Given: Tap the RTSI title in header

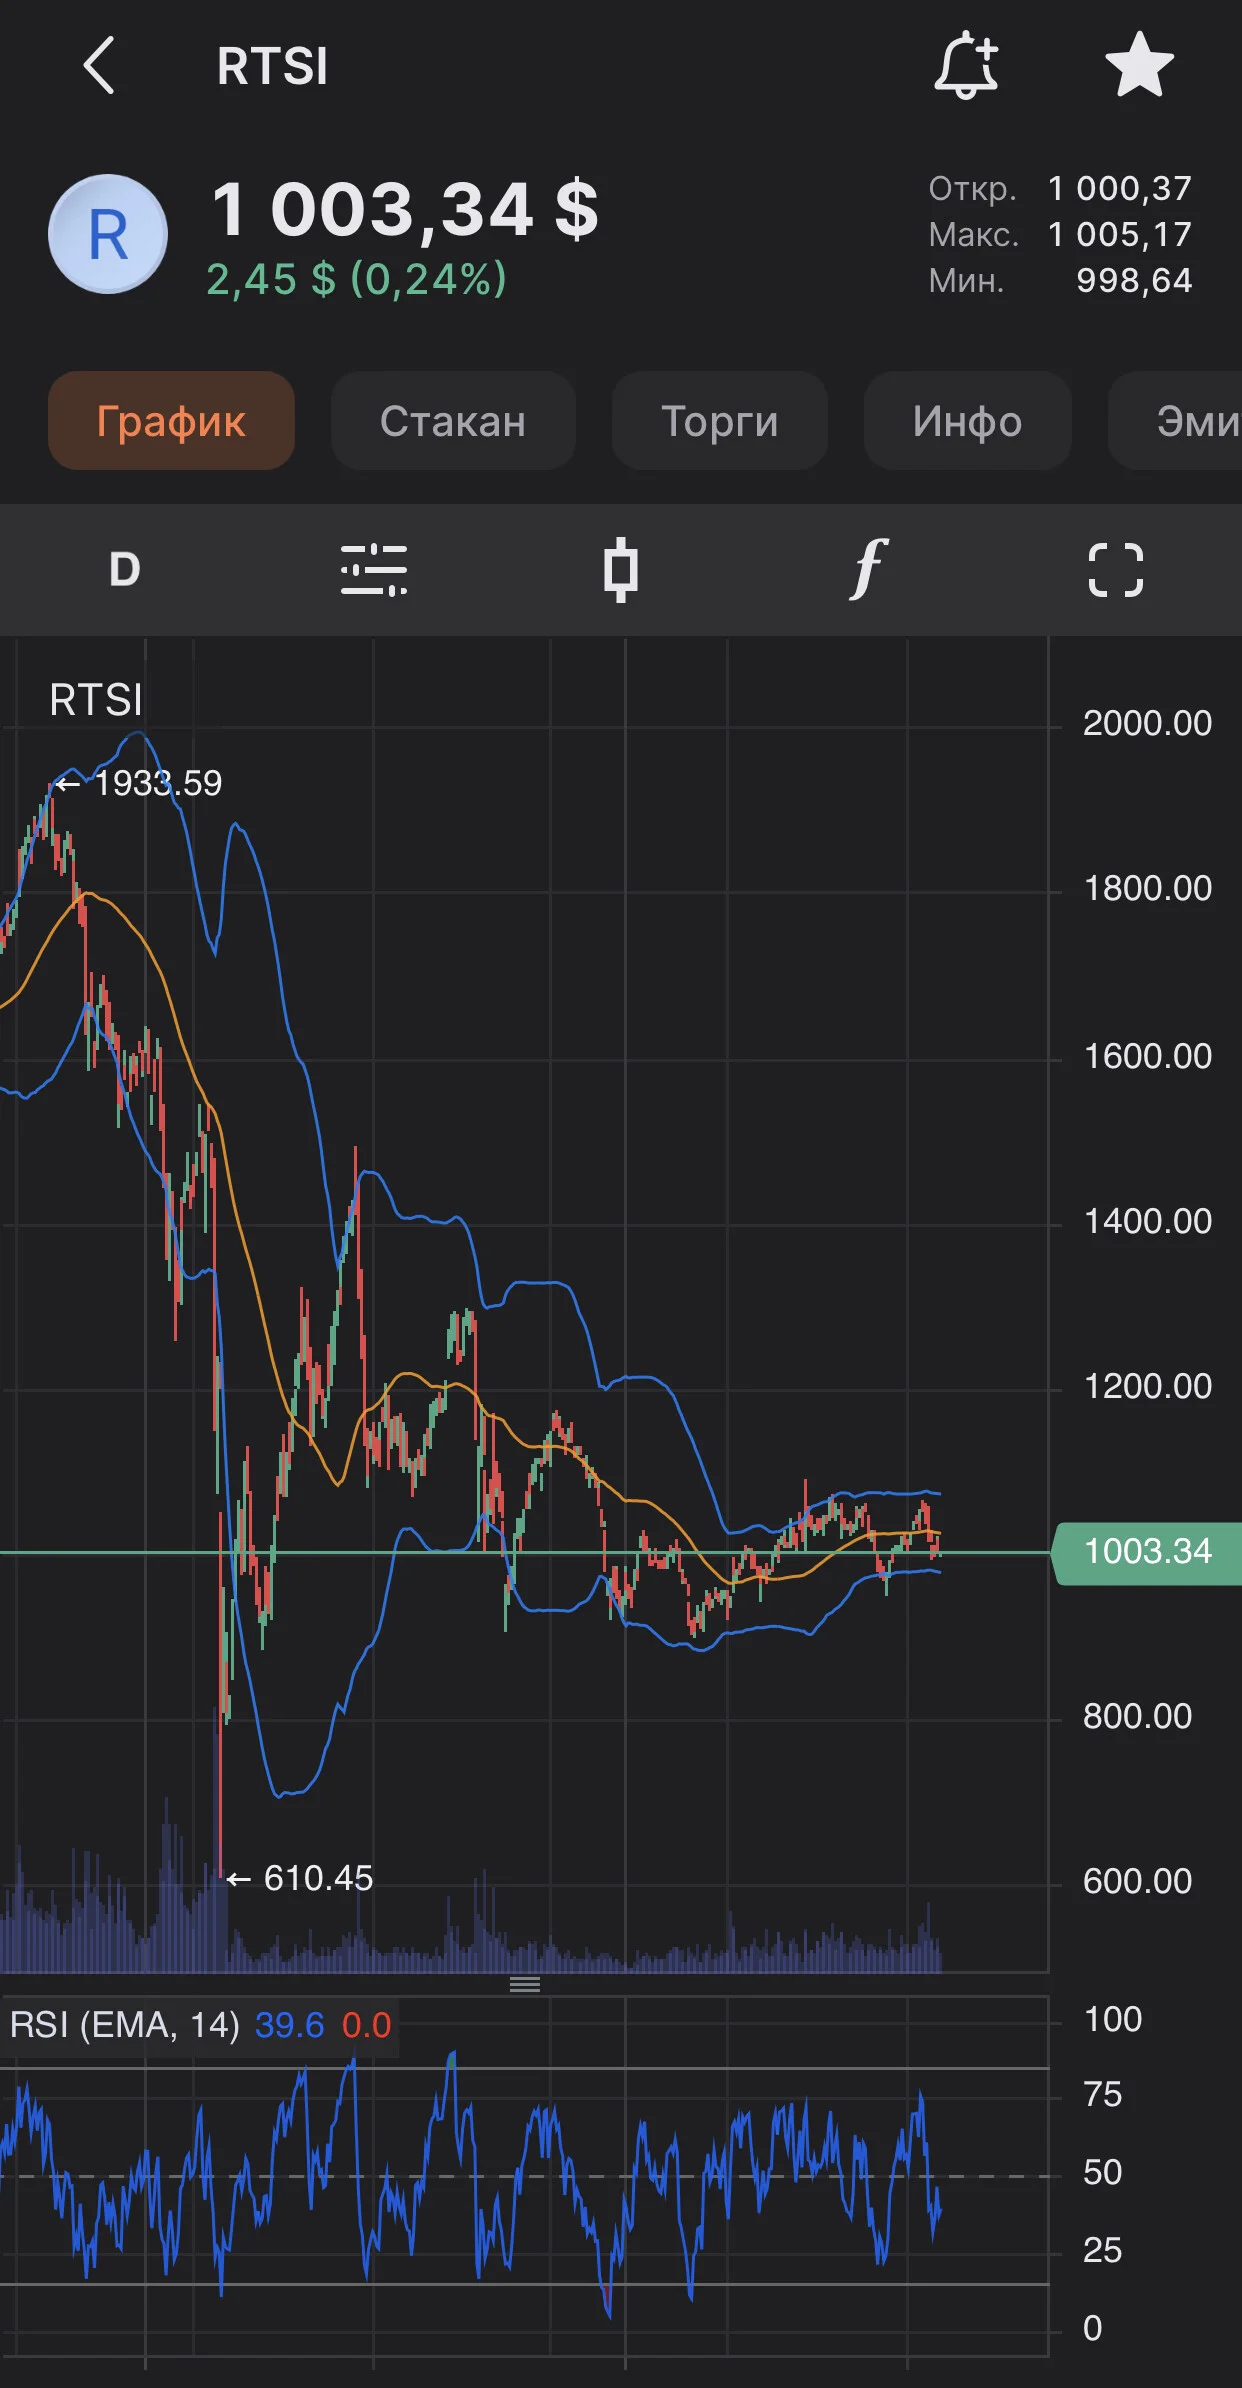Looking at the screenshot, I should 272,66.
